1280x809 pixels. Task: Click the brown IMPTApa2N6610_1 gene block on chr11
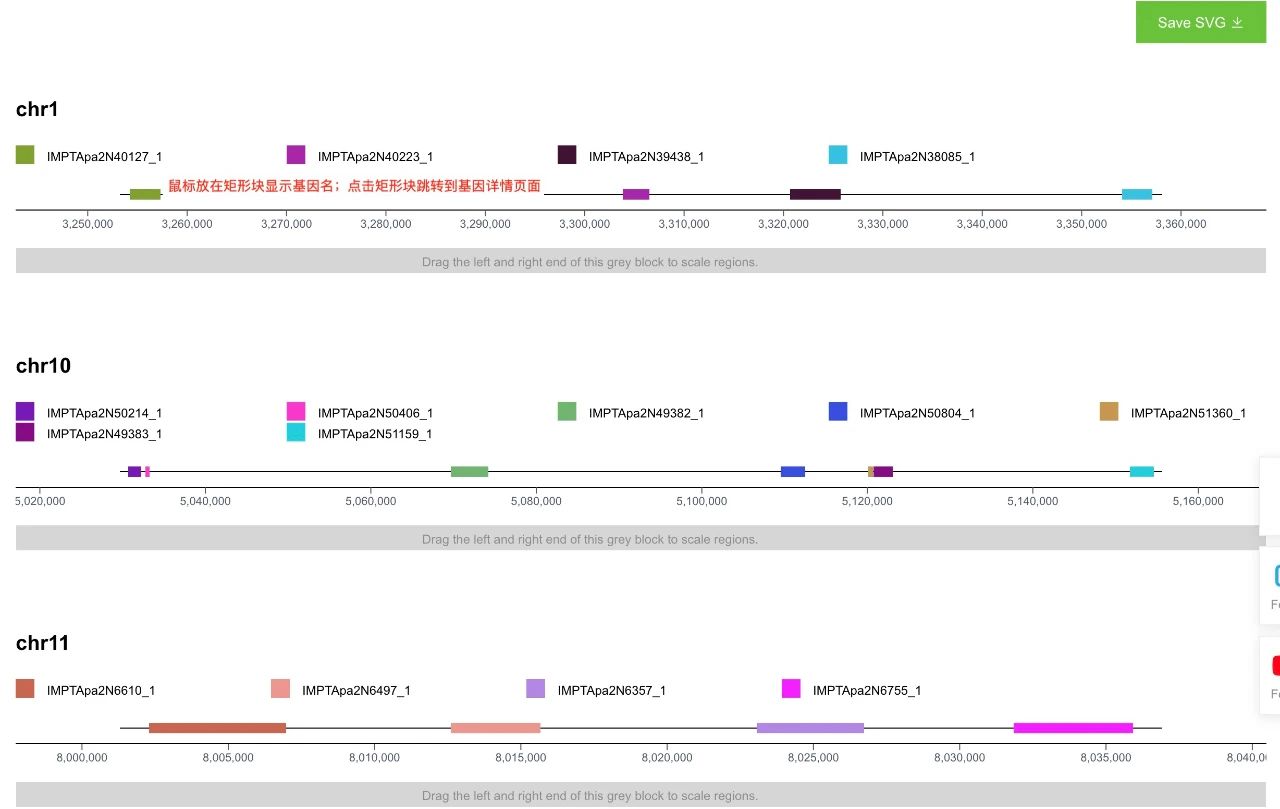click(217, 728)
